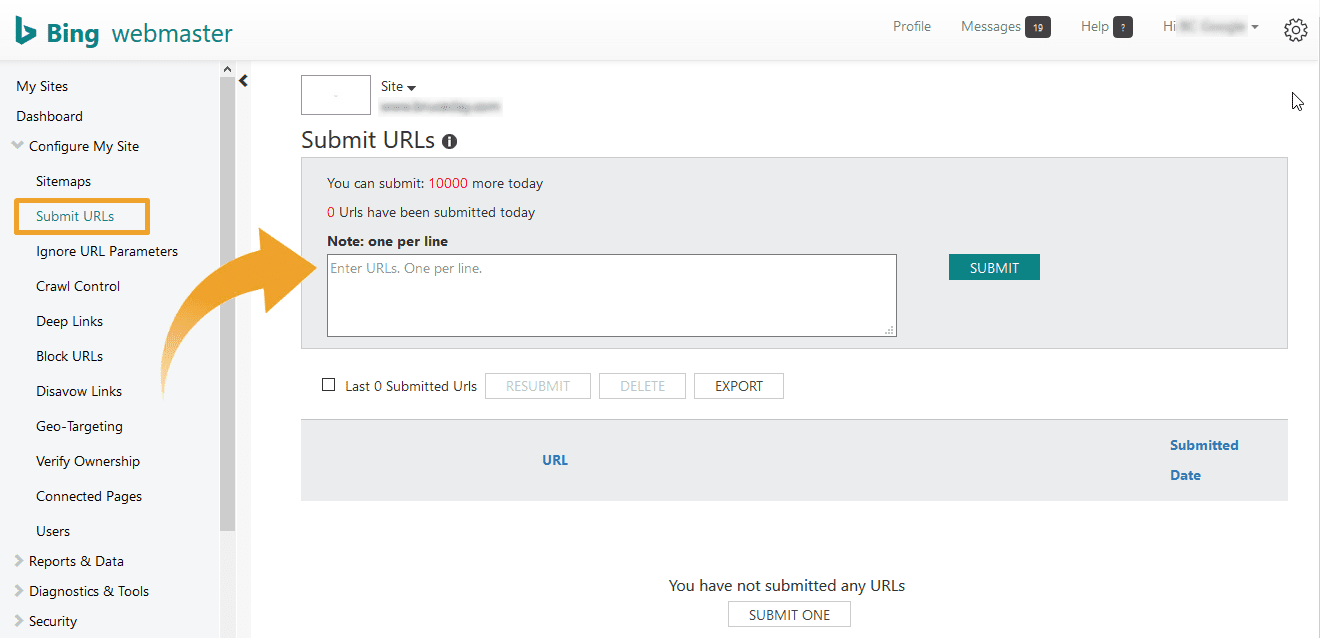Collapse sidebar using the left arrow icon

click(x=243, y=81)
